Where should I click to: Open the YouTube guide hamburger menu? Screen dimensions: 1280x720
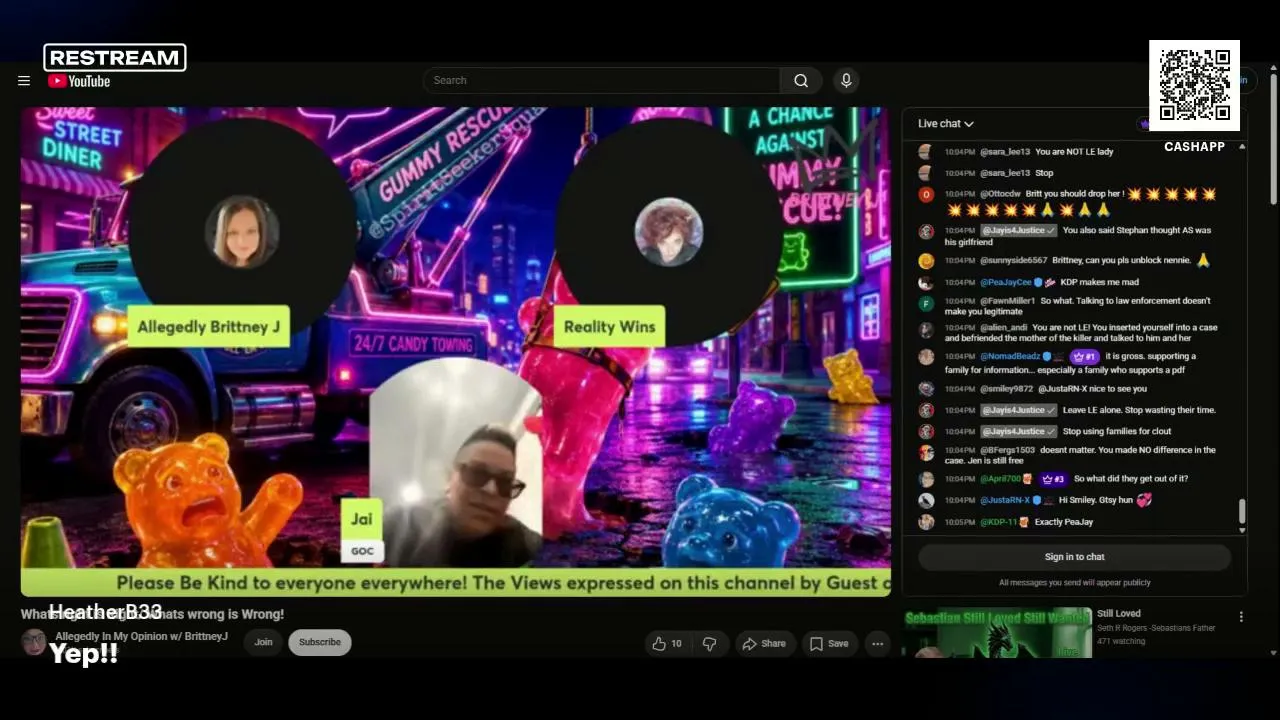click(24, 81)
